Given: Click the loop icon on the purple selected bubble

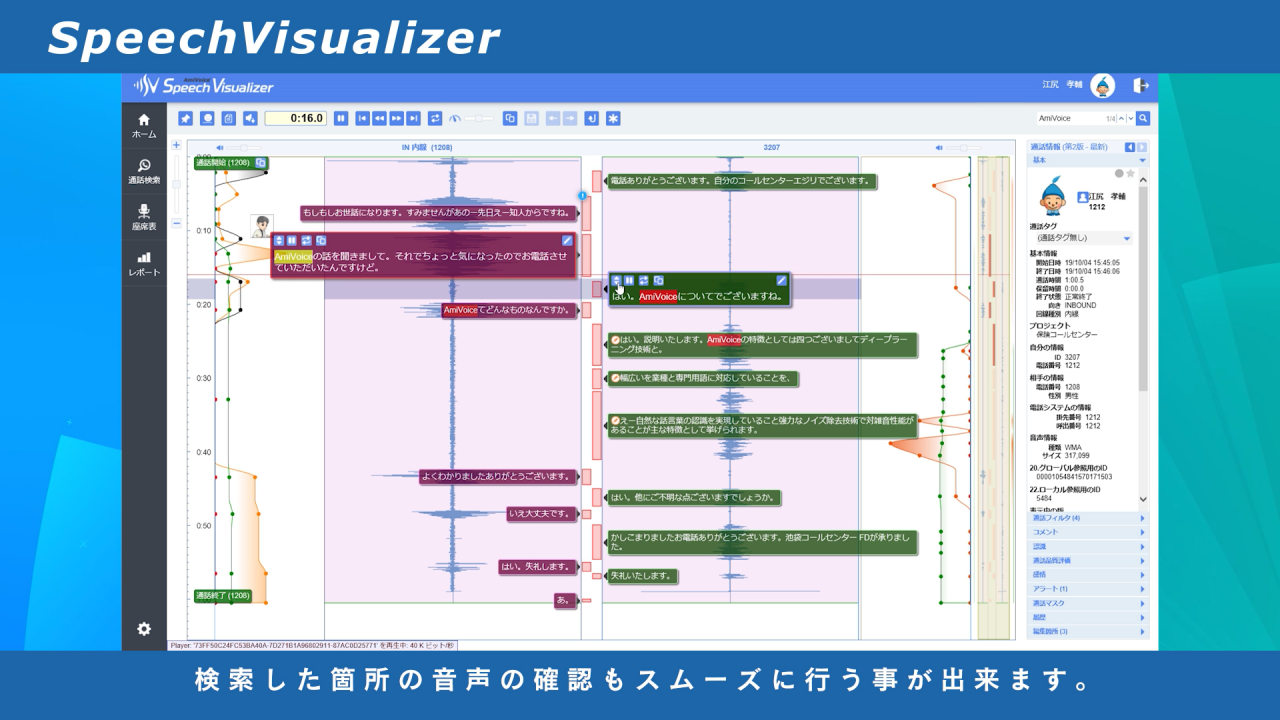Looking at the screenshot, I should point(307,240).
